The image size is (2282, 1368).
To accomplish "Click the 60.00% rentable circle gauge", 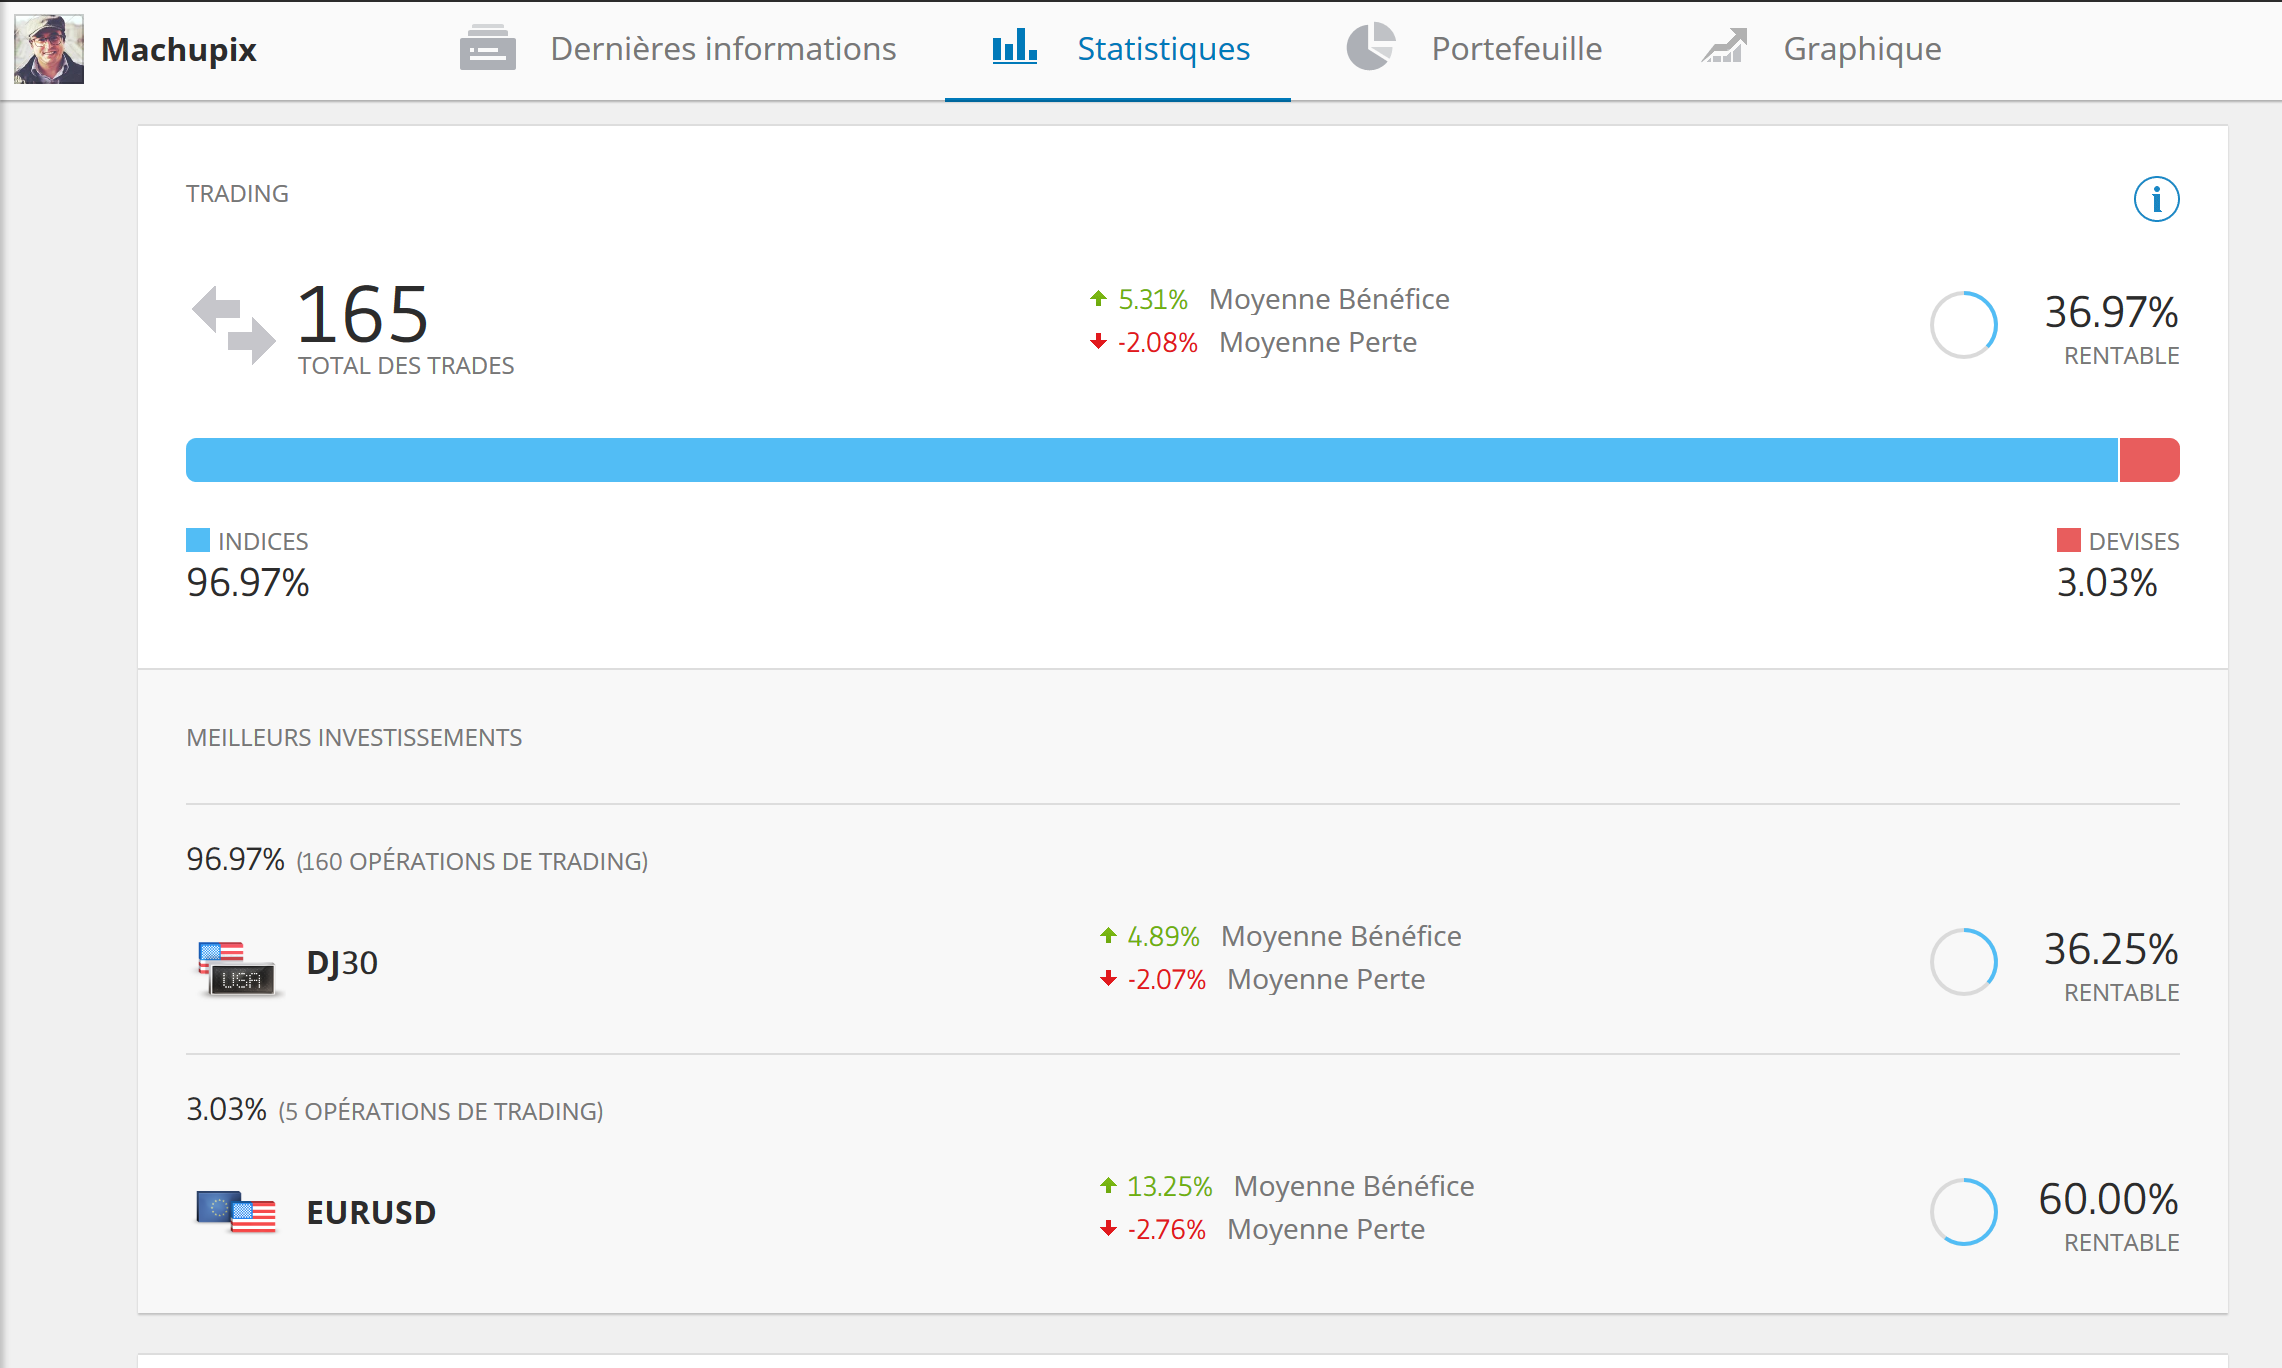I will tap(1963, 1212).
